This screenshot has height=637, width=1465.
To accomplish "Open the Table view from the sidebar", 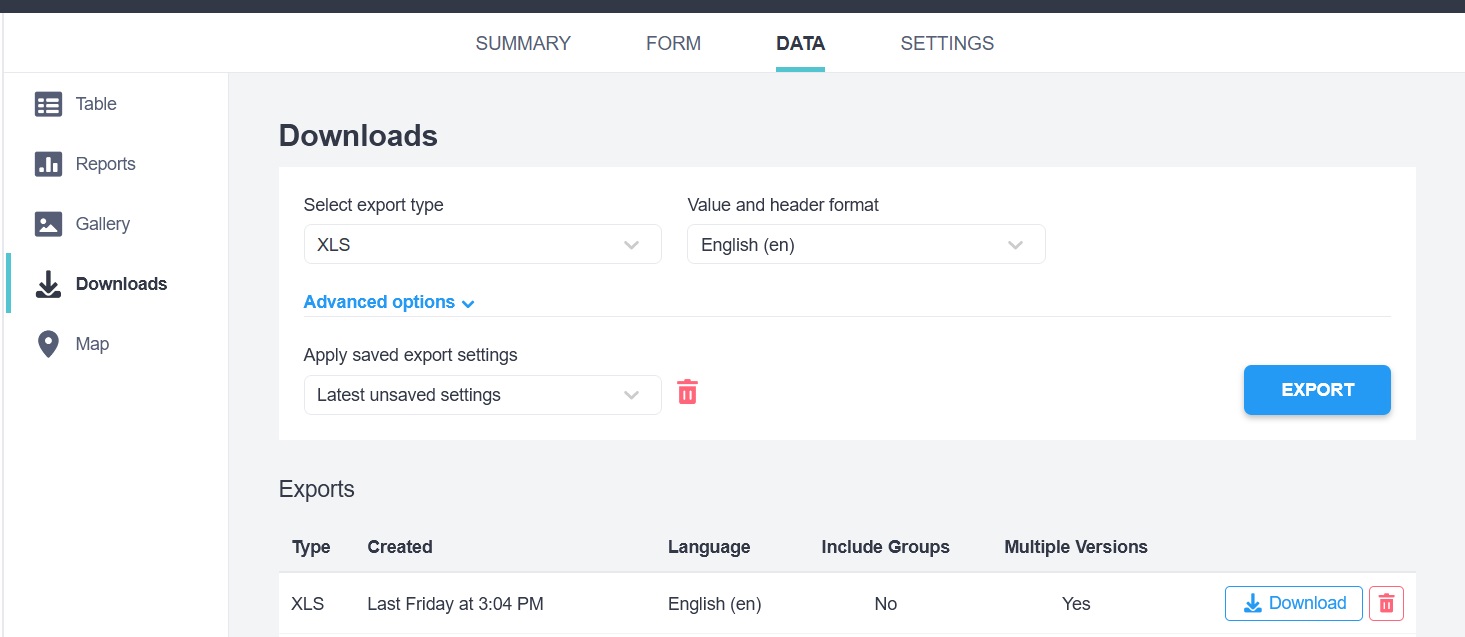I will (95, 103).
